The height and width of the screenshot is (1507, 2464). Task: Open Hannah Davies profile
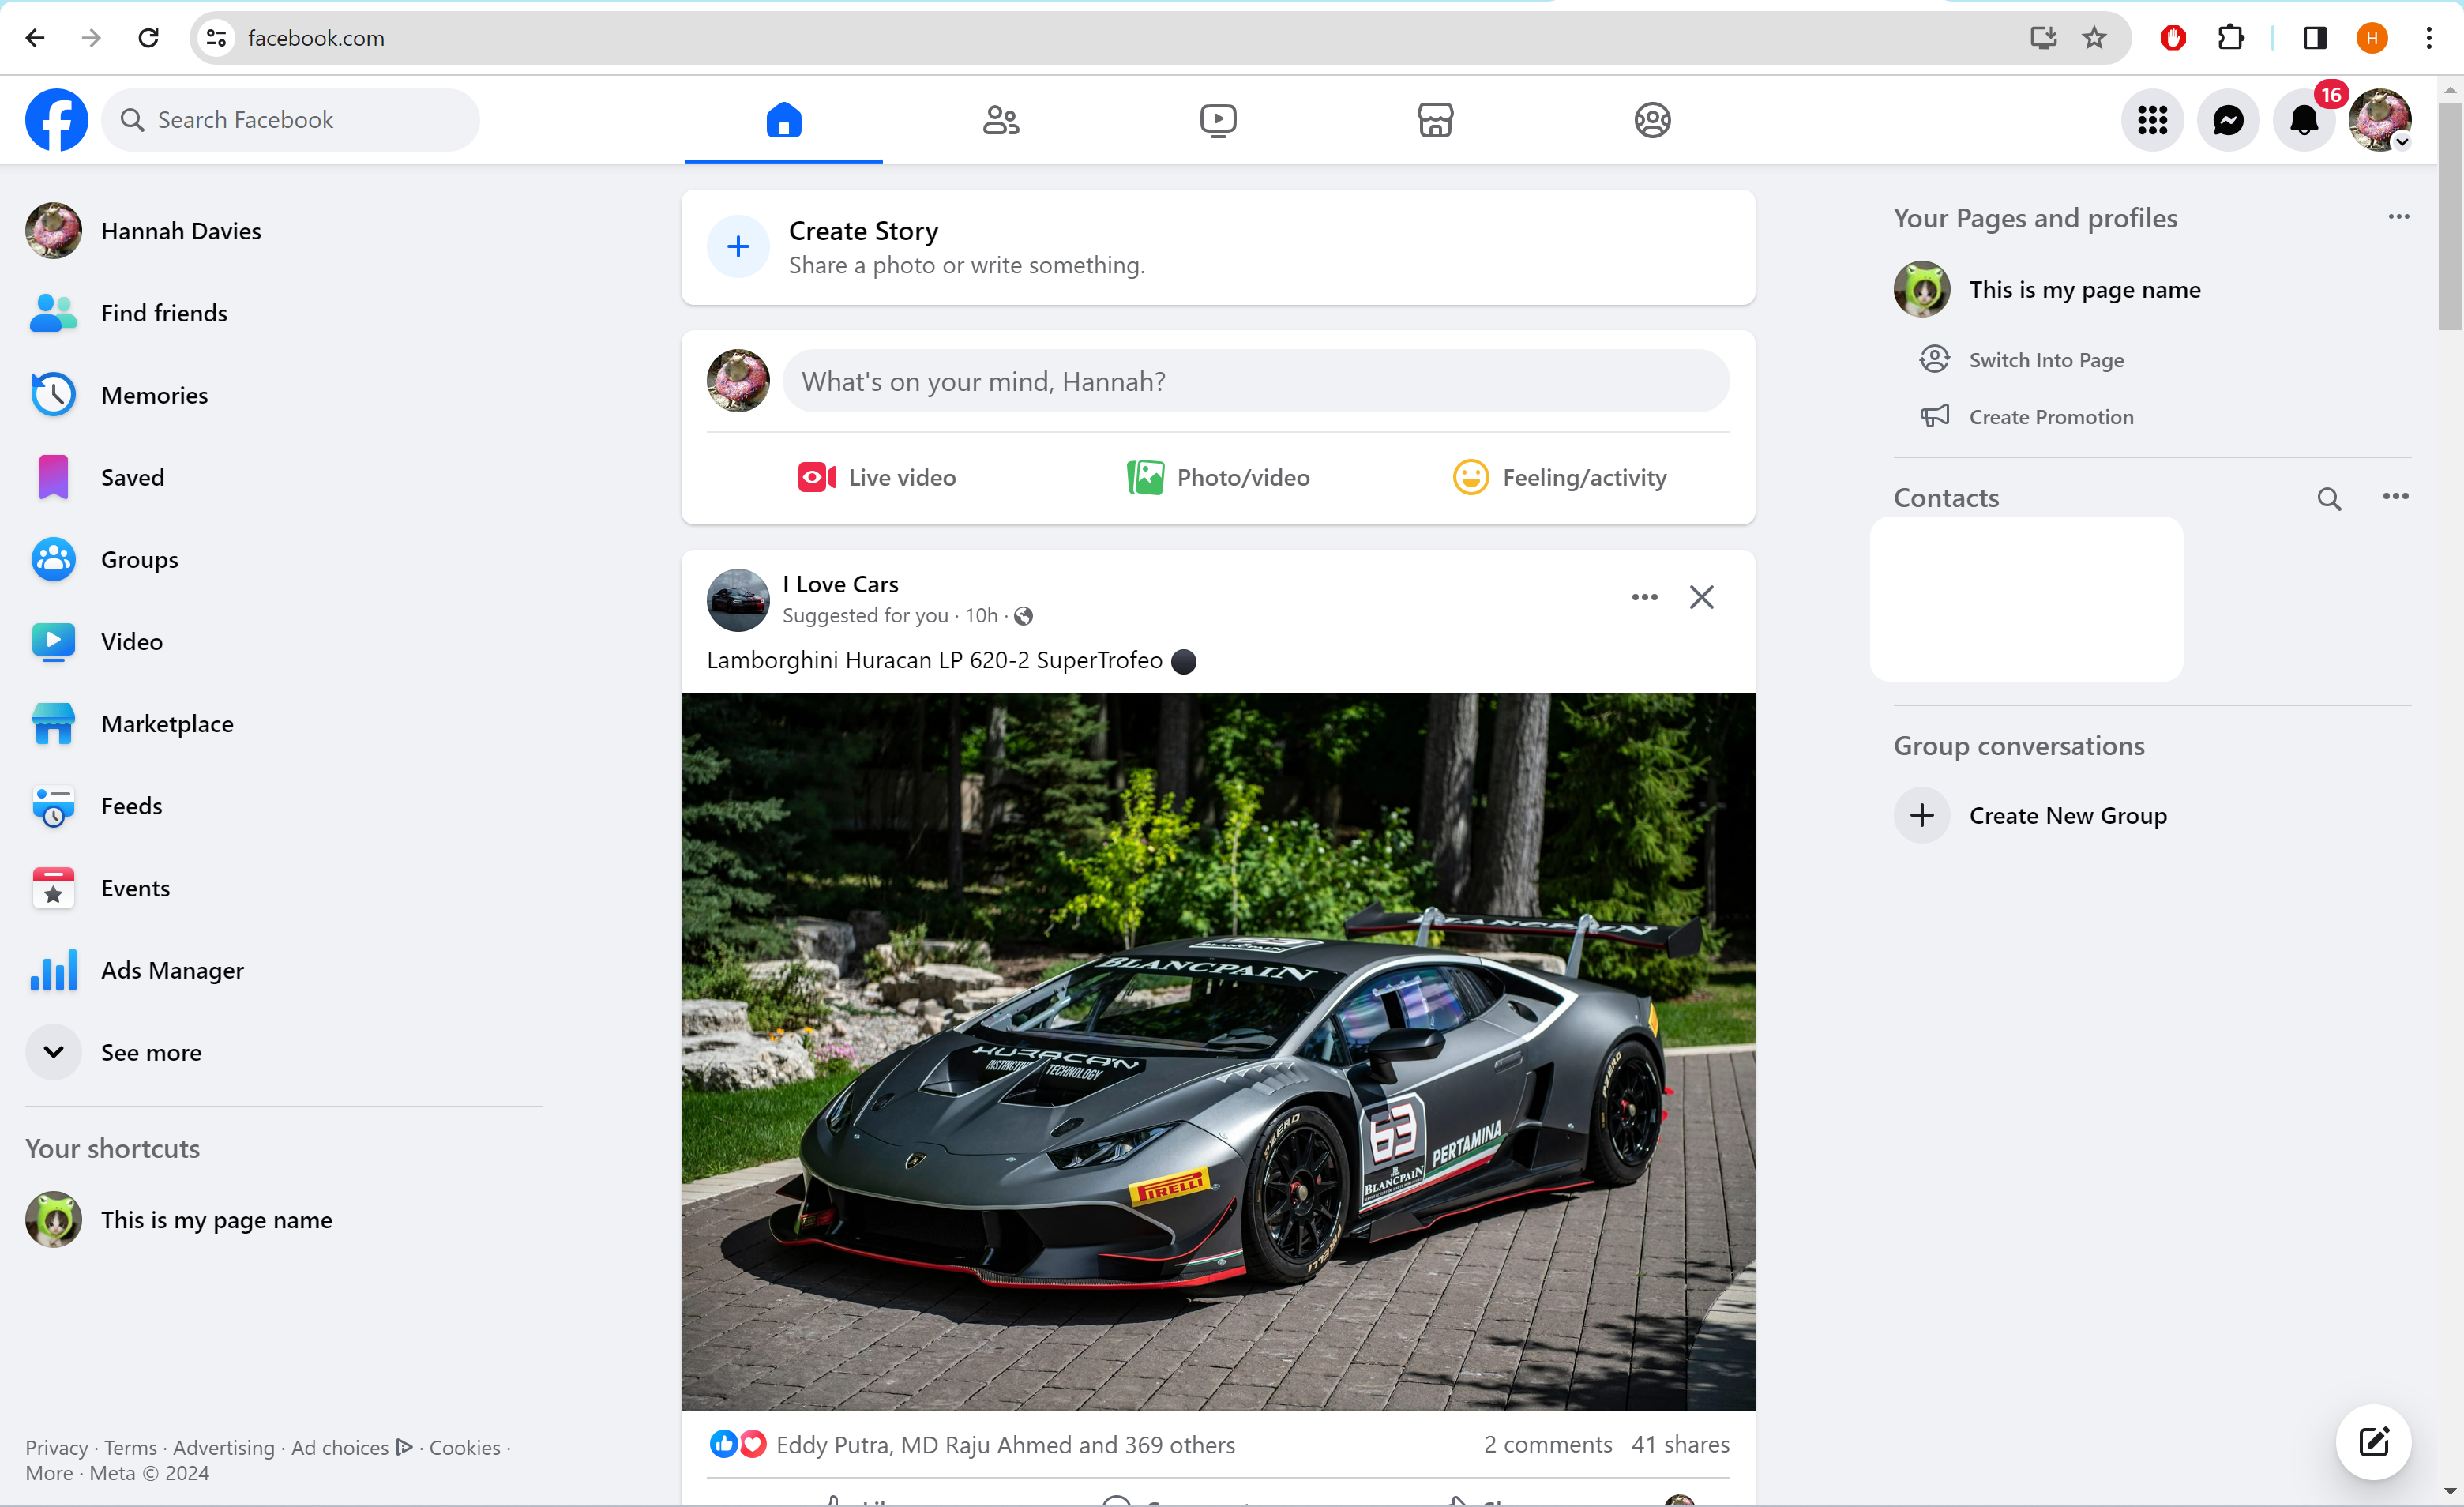pyautogui.click(x=284, y=231)
